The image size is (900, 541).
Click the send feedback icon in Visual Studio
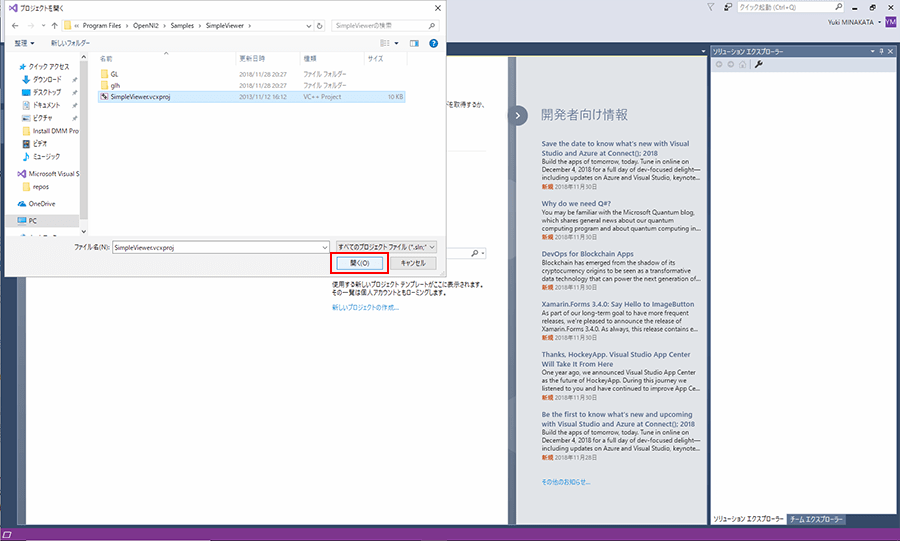(x=727, y=7)
